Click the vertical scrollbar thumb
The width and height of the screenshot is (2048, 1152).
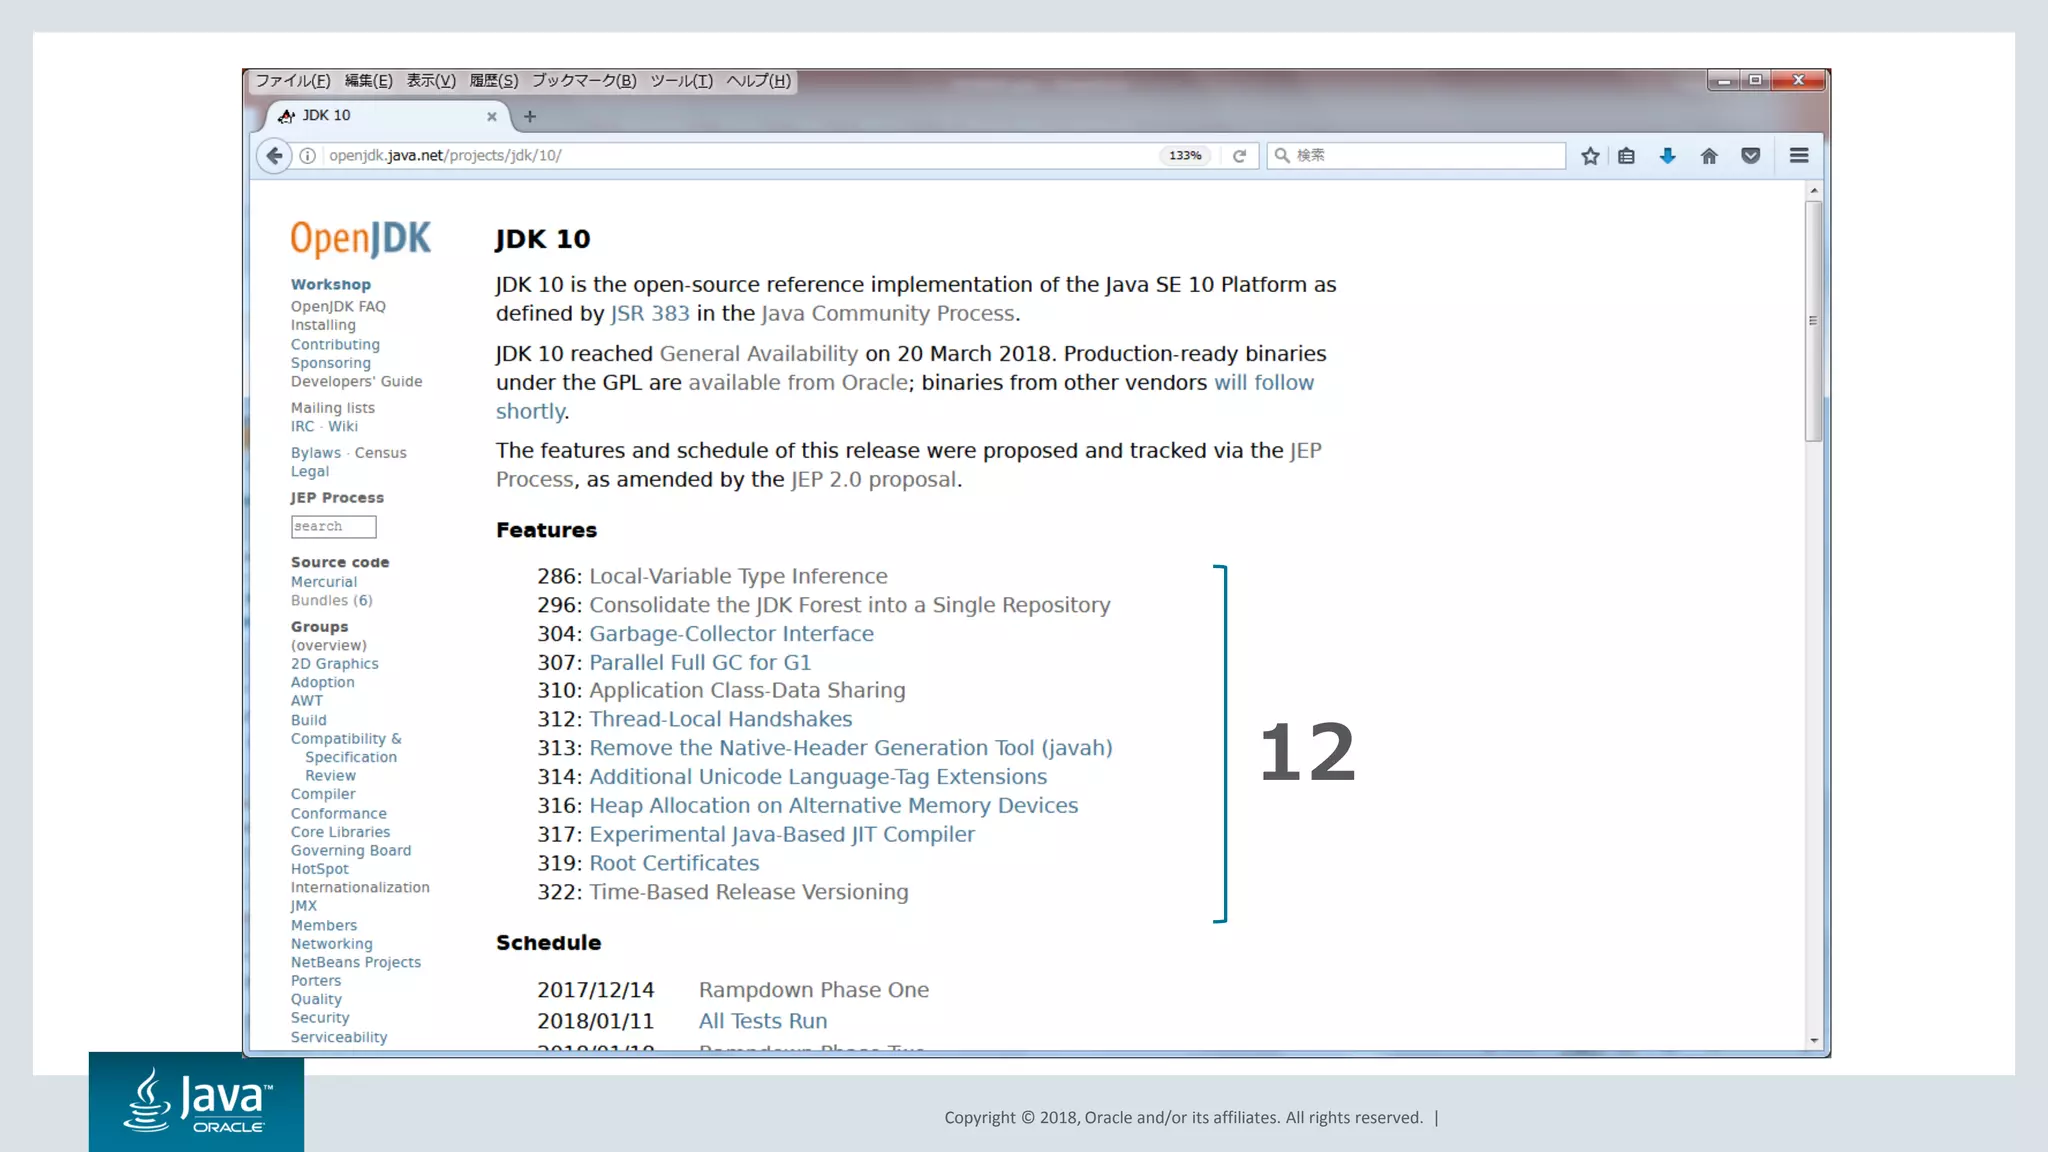[x=1814, y=321]
